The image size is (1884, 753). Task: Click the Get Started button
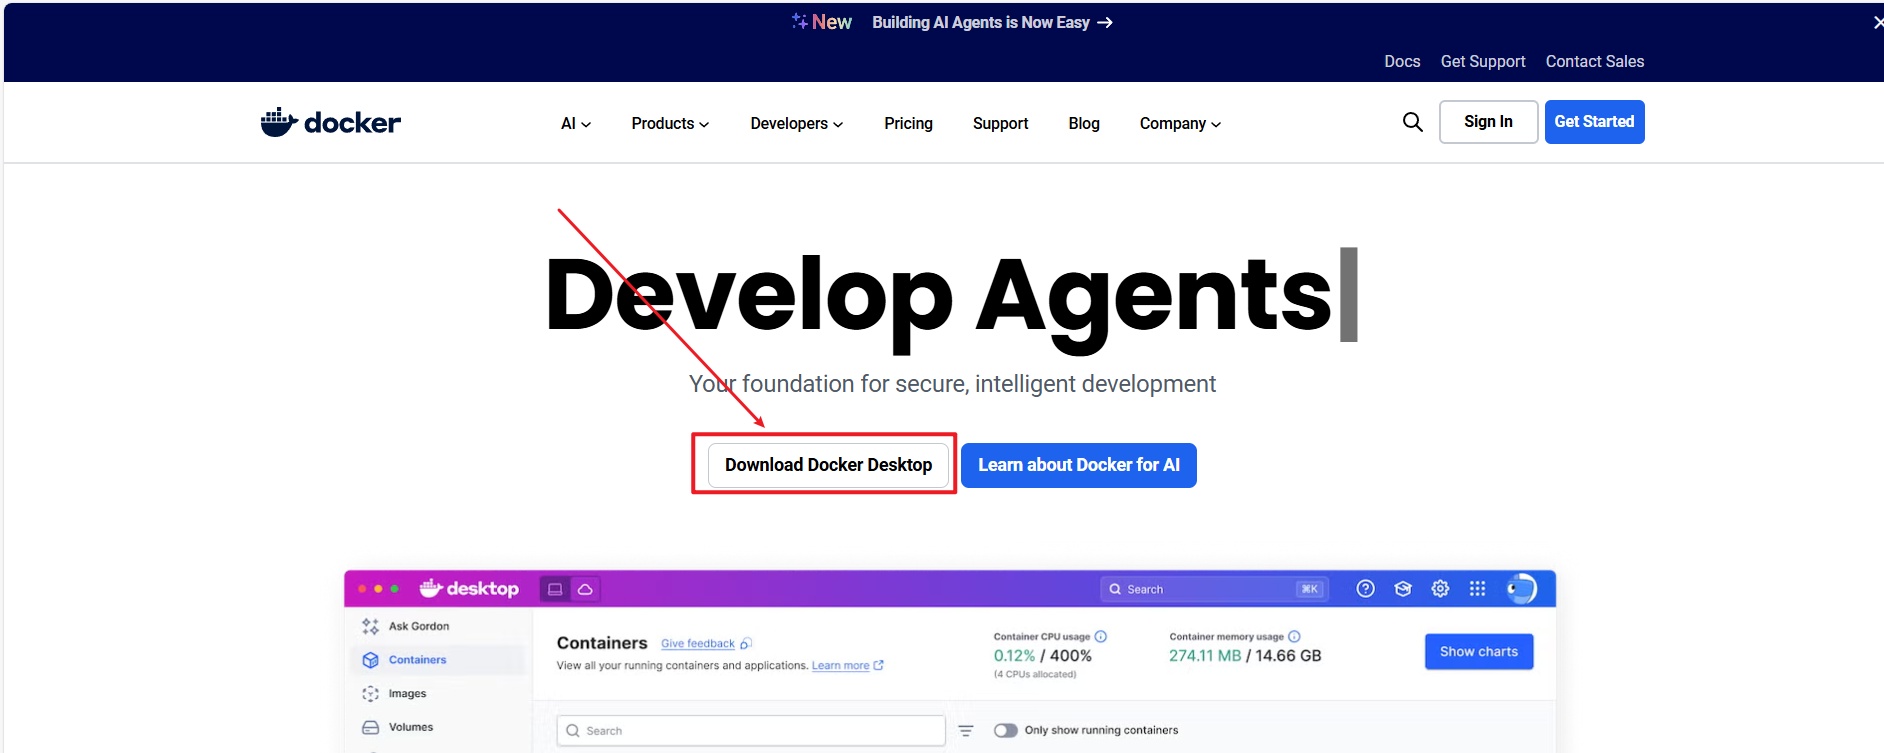(1594, 122)
